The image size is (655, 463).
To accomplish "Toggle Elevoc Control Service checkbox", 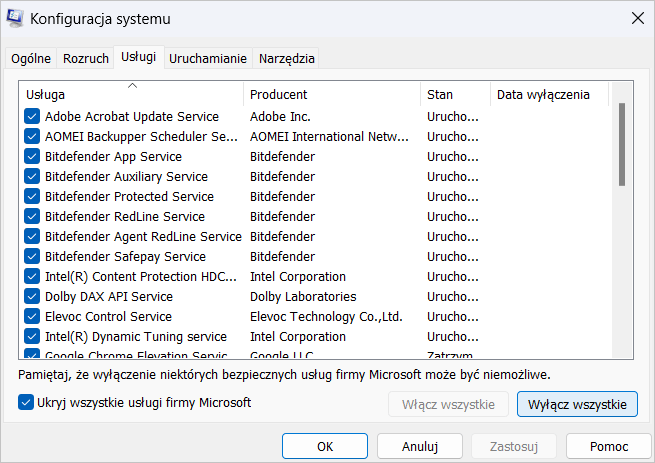I will 32,317.
